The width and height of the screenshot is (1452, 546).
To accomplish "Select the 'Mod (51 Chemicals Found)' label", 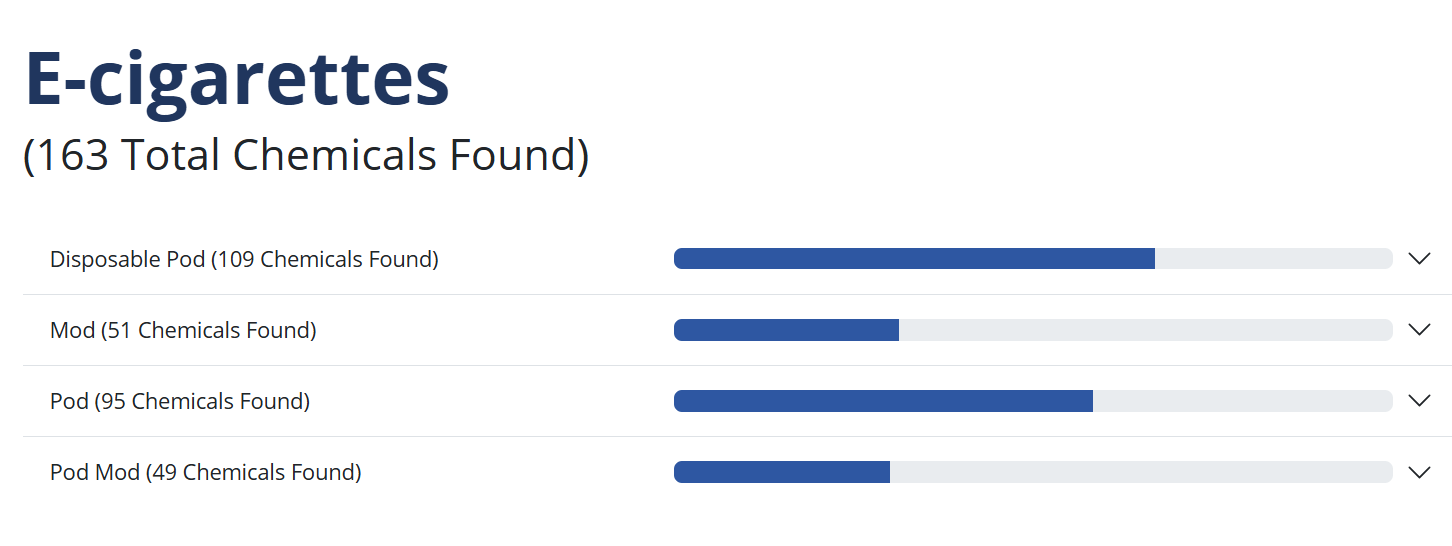I will (x=183, y=331).
